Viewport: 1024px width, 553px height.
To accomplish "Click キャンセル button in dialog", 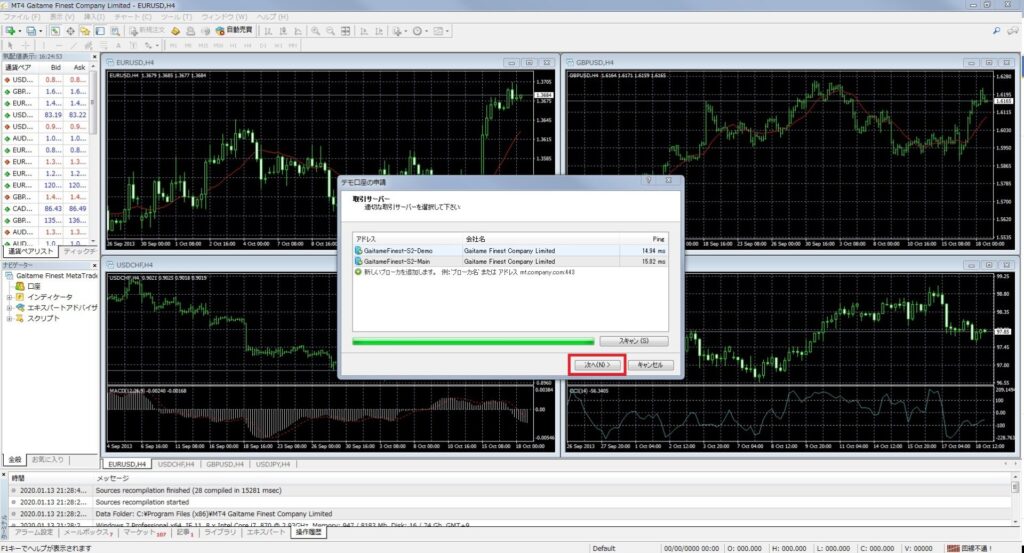I will point(650,365).
